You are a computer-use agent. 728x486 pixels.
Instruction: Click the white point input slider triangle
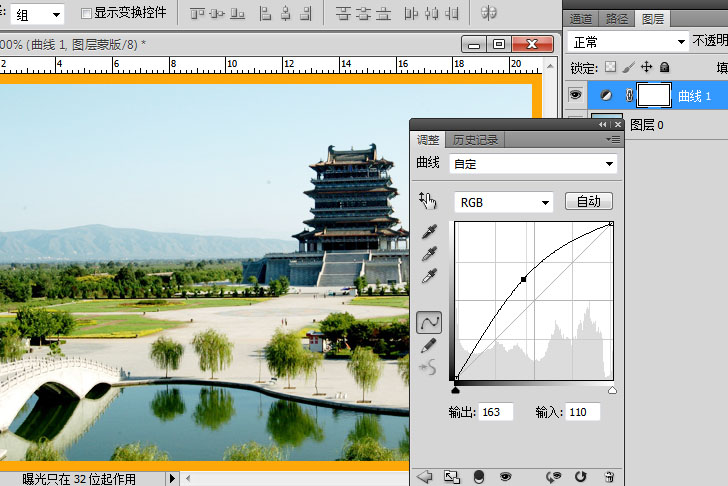pyautogui.click(x=612, y=390)
